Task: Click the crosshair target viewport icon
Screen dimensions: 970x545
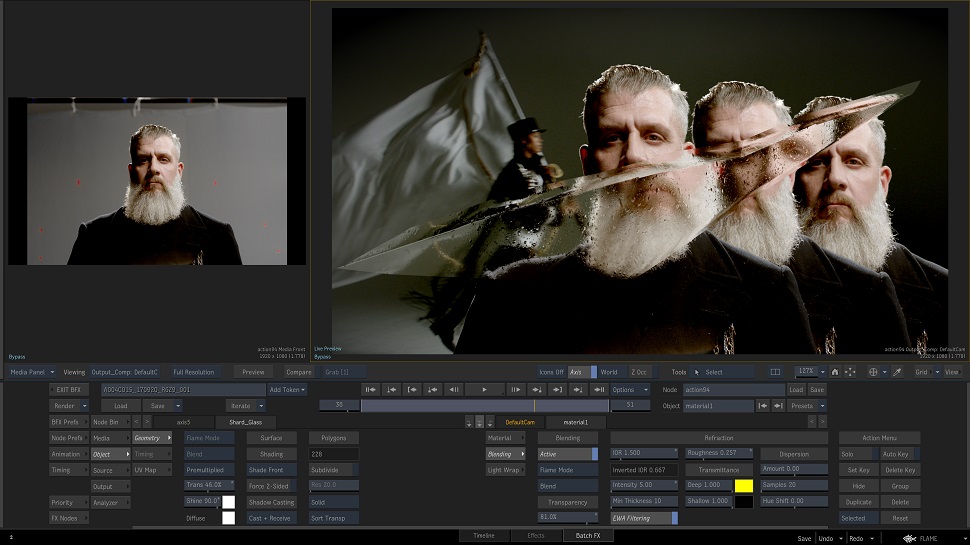Action: pyautogui.click(x=873, y=372)
